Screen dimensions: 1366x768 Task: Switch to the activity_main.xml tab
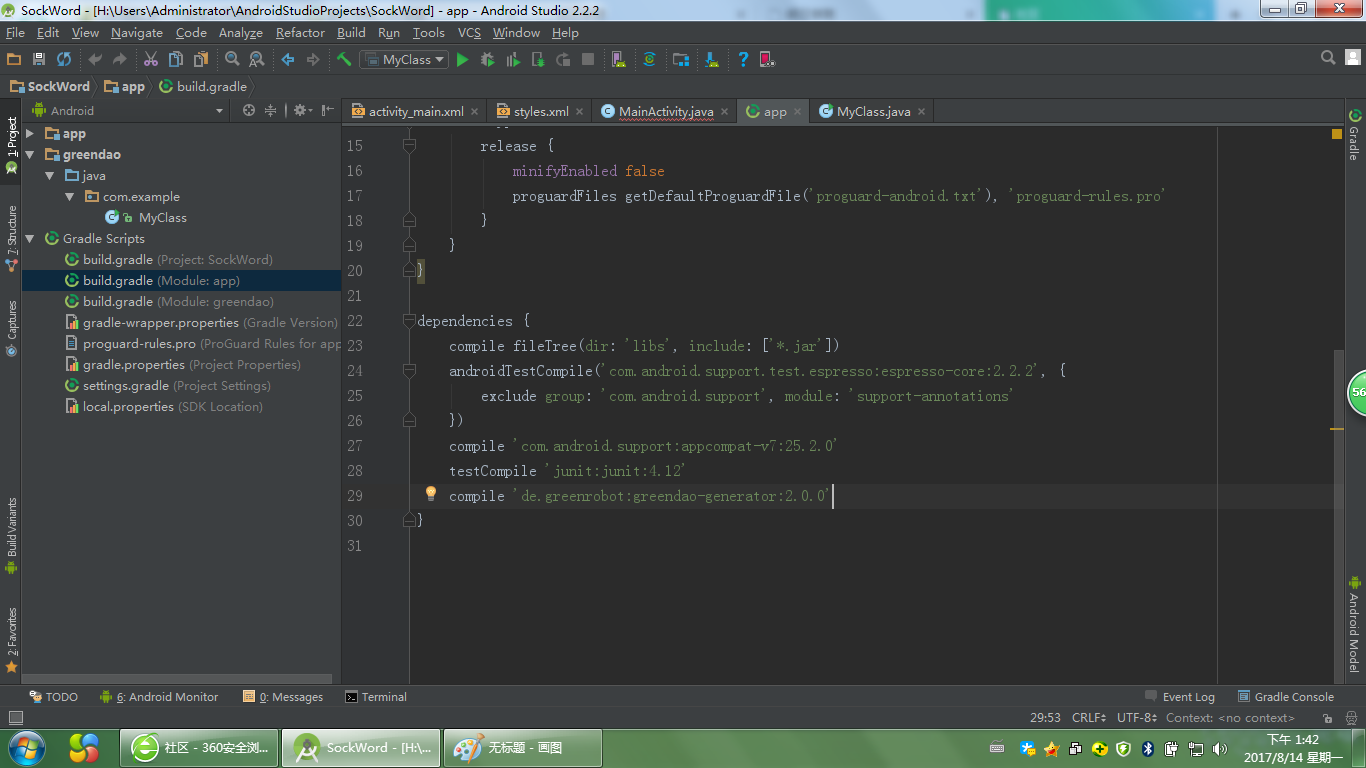point(415,111)
